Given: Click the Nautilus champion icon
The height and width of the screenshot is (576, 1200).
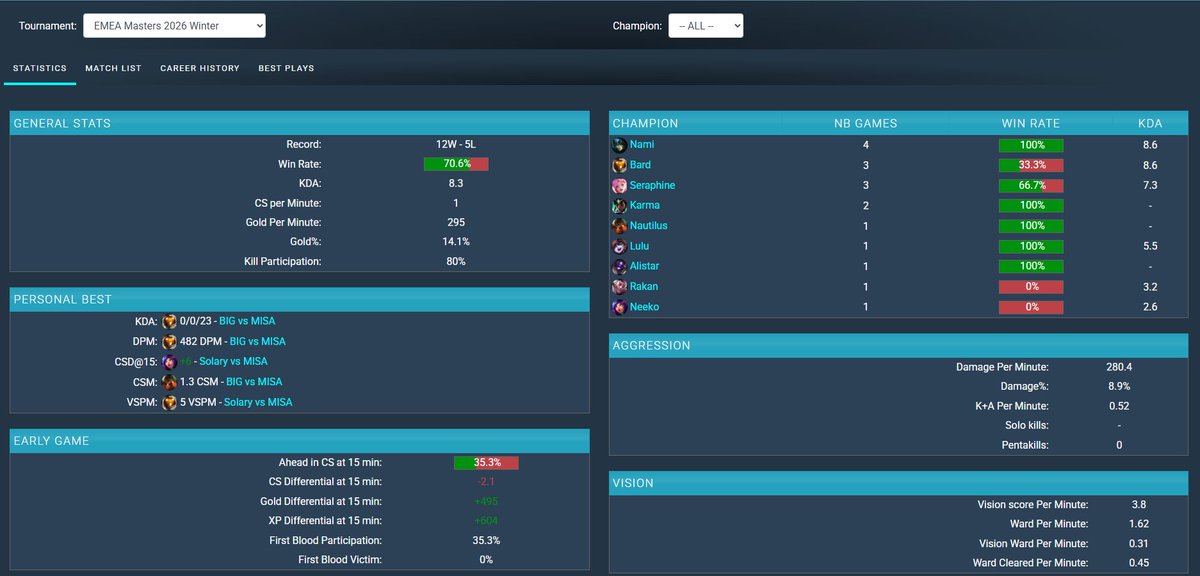Looking at the screenshot, I should pos(620,226).
